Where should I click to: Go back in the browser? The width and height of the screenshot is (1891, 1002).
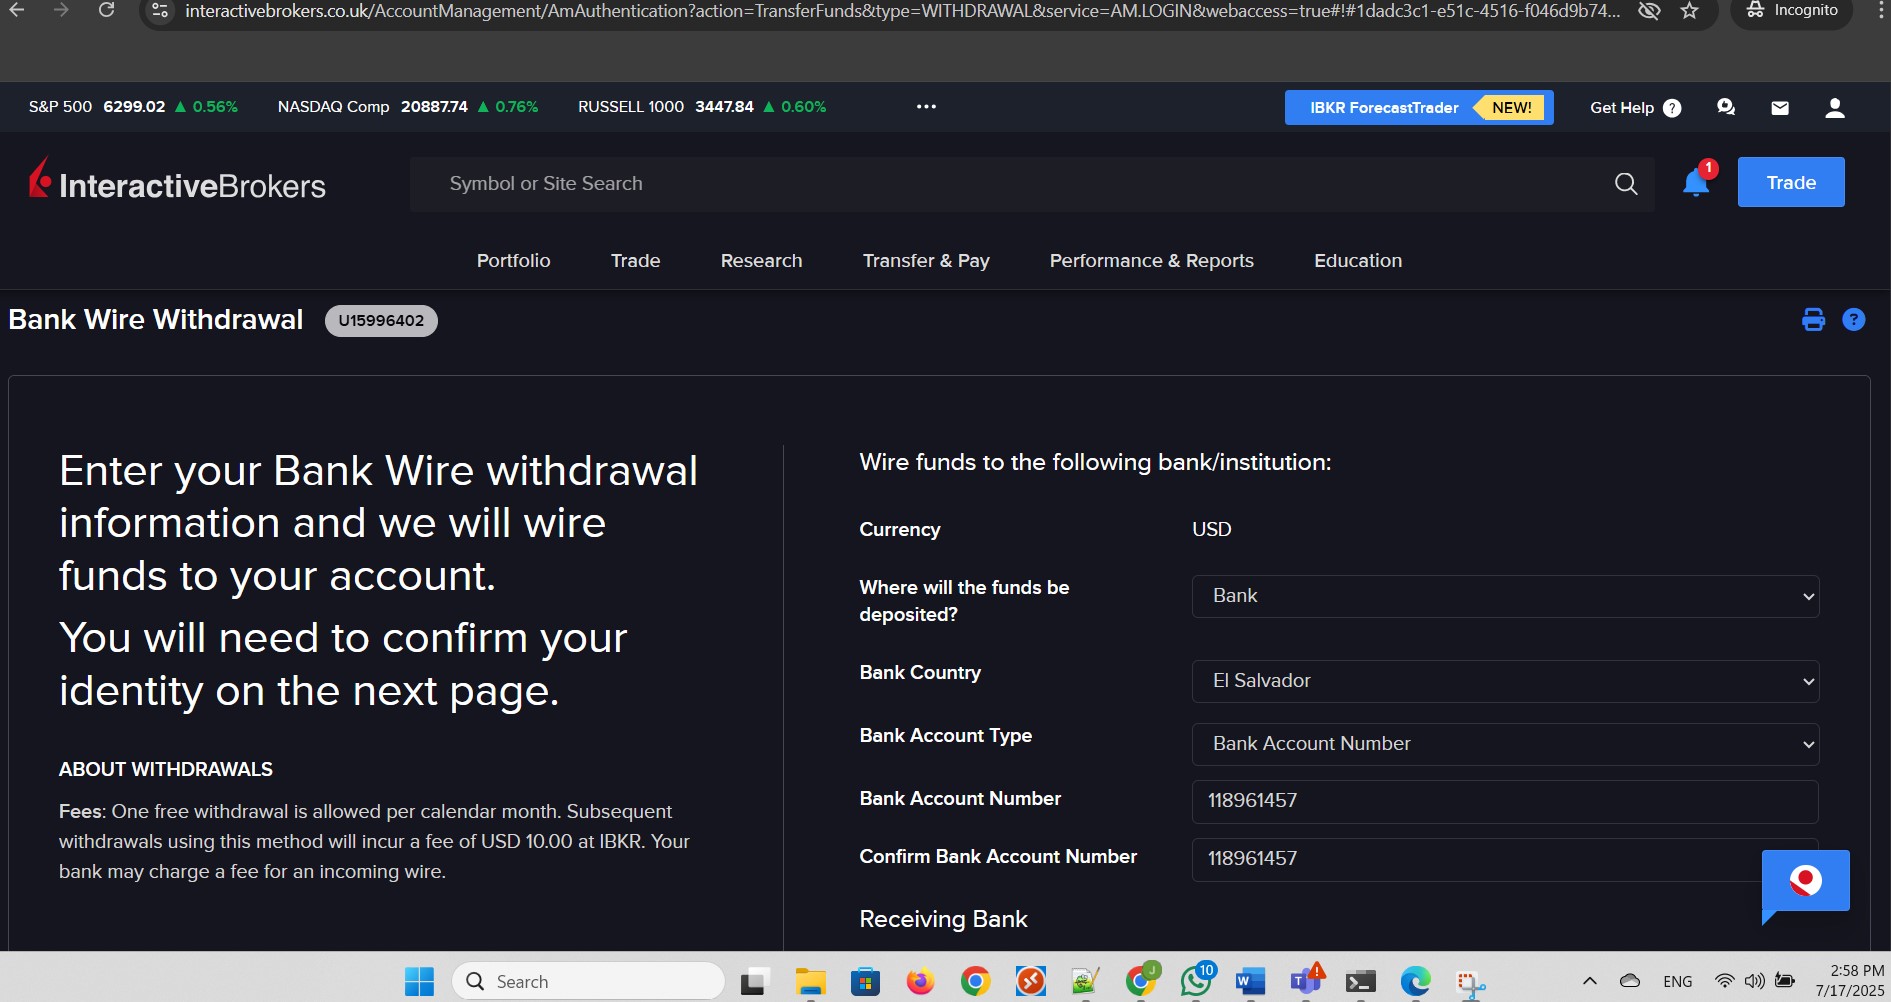coord(16,11)
